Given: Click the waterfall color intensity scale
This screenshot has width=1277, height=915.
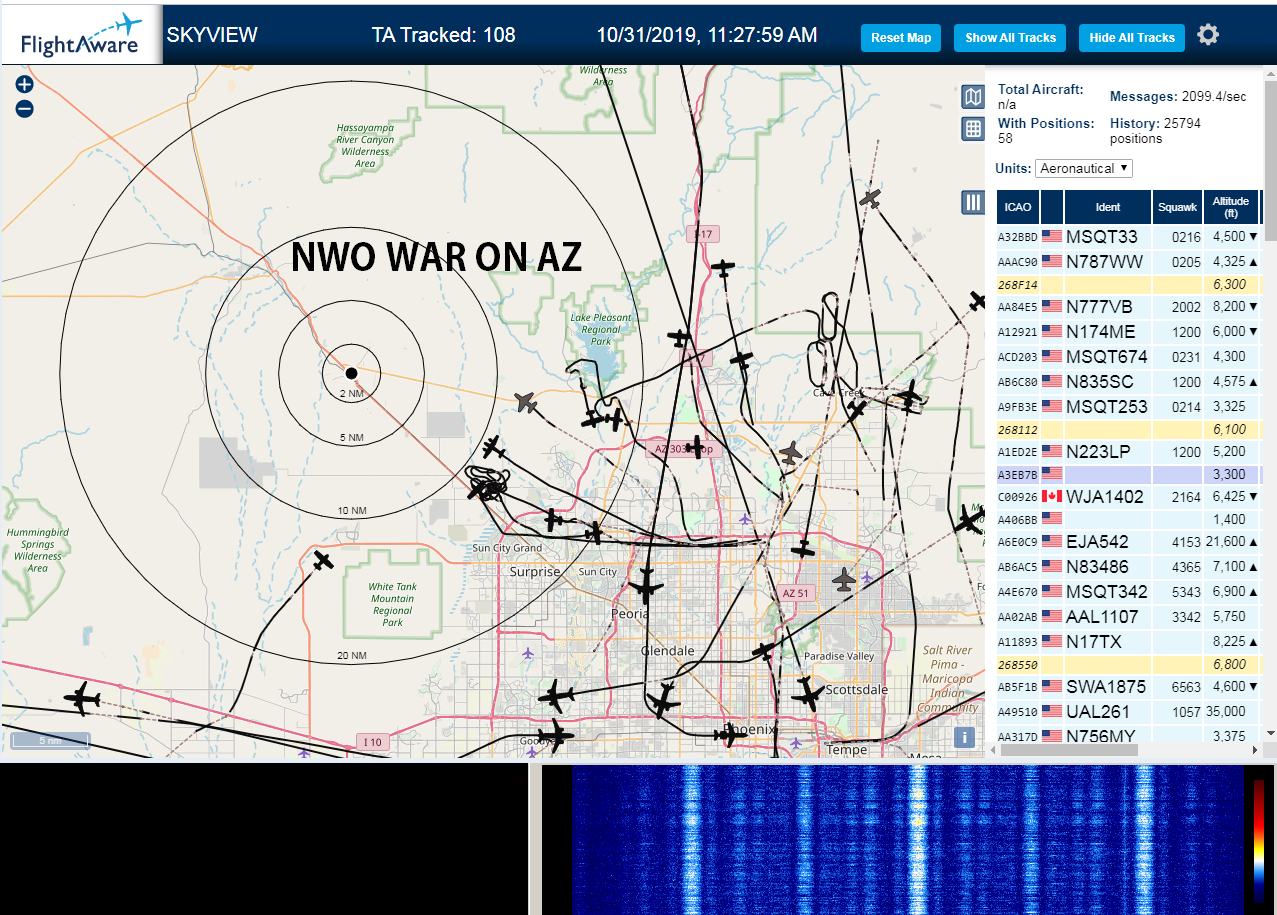Looking at the screenshot, I should pyautogui.click(x=1258, y=840).
